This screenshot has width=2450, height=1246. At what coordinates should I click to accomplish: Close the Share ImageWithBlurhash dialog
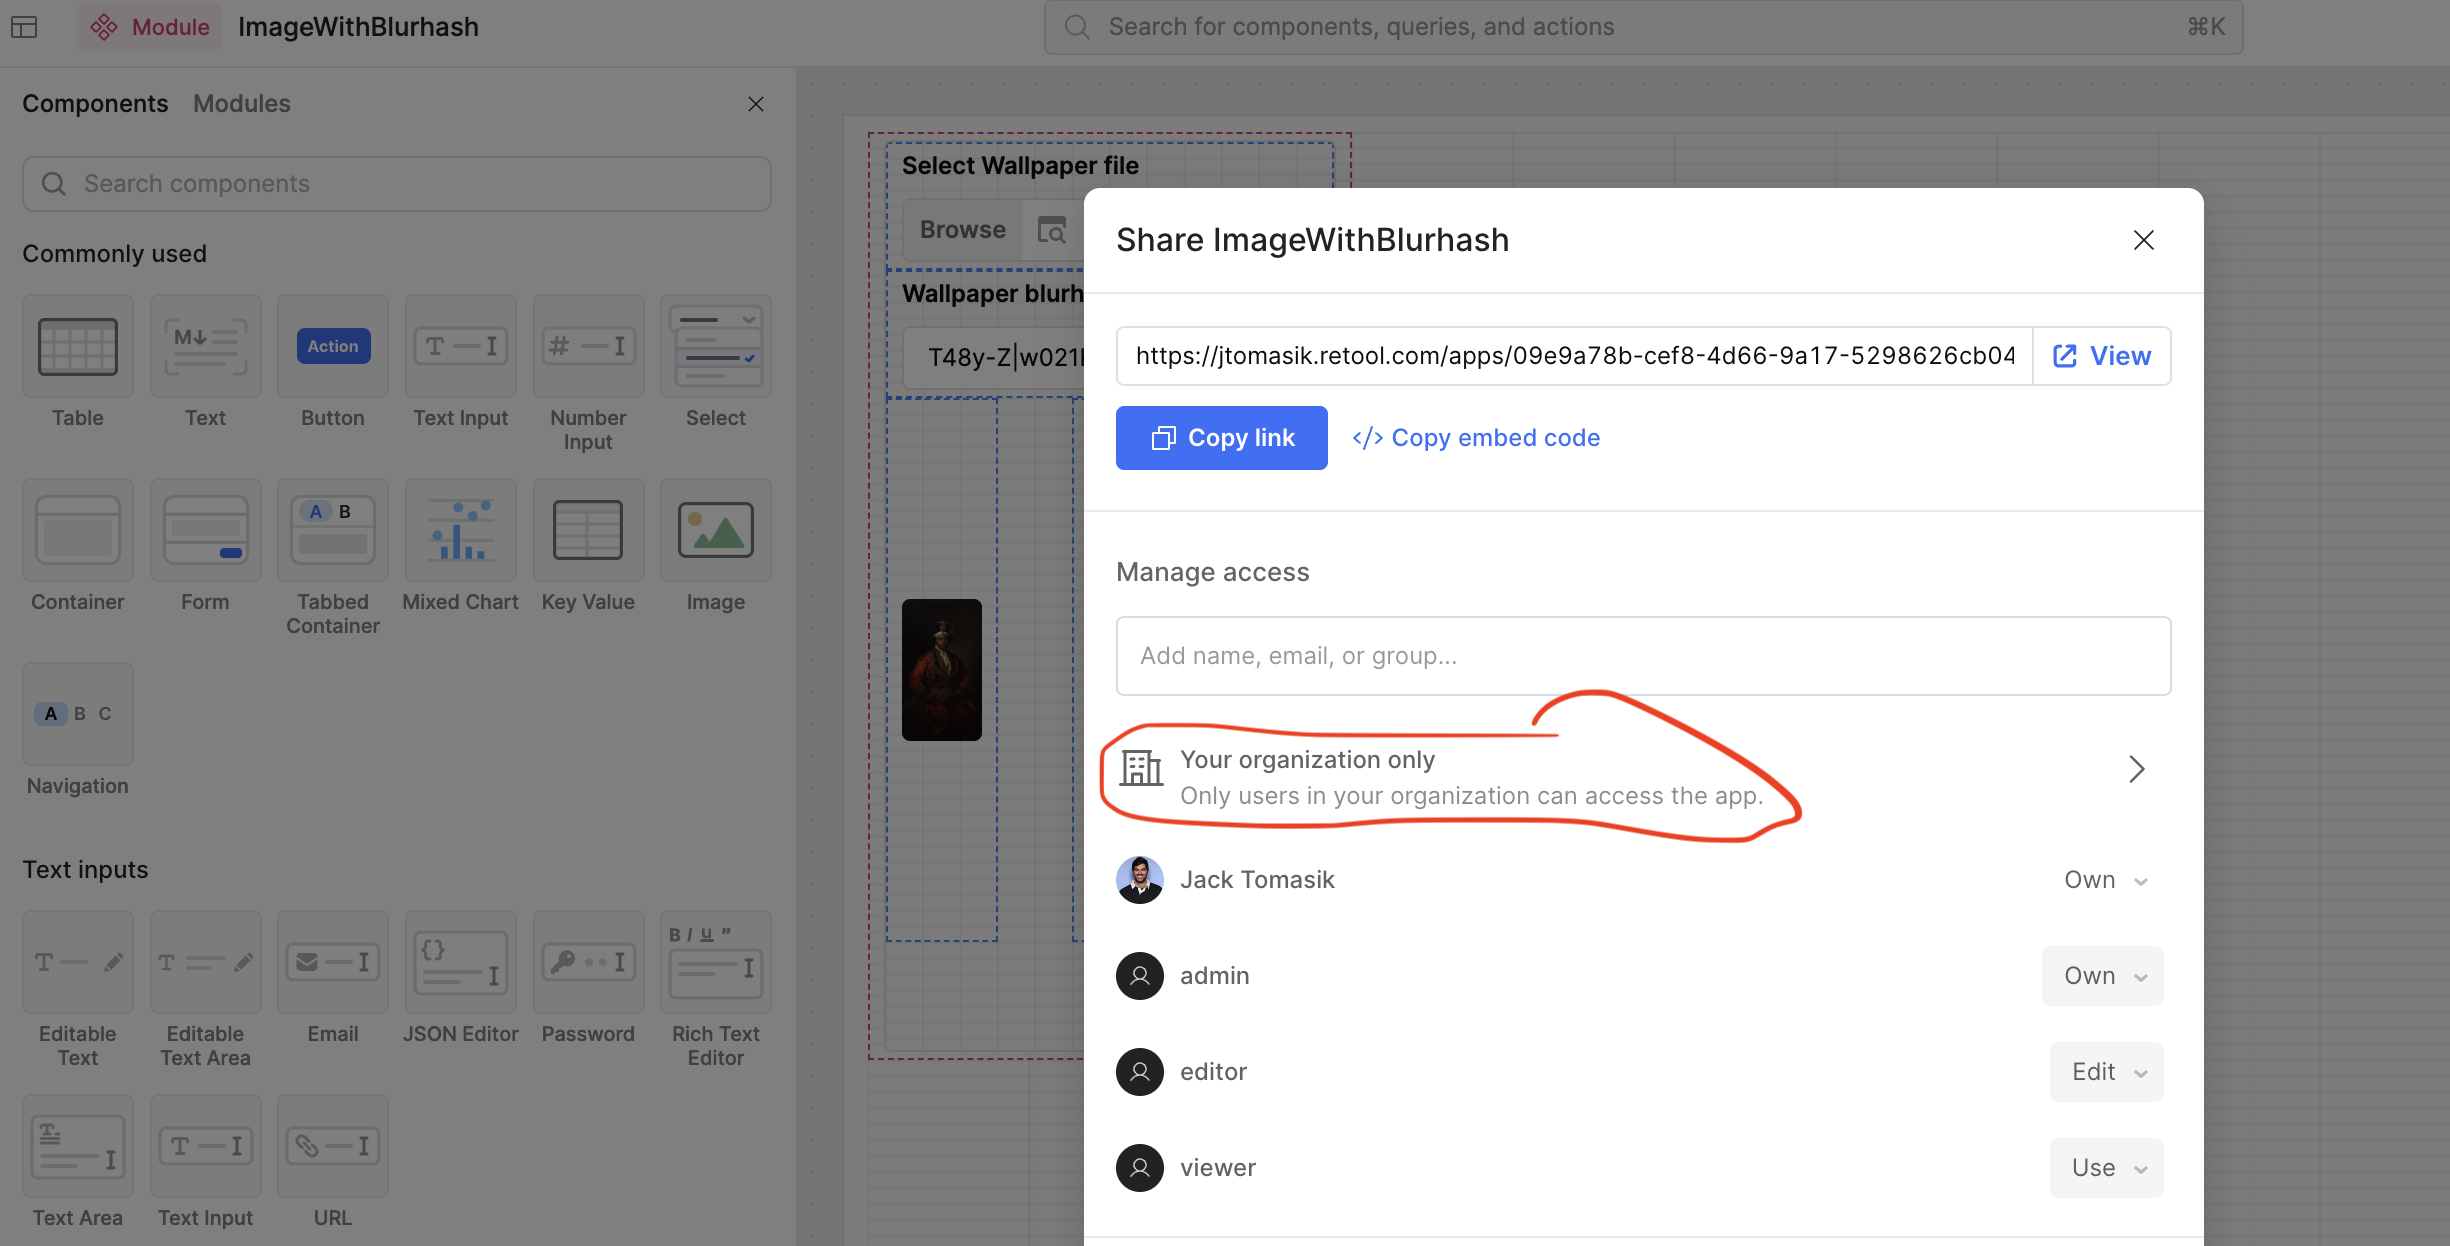(x=2143, y=240)
